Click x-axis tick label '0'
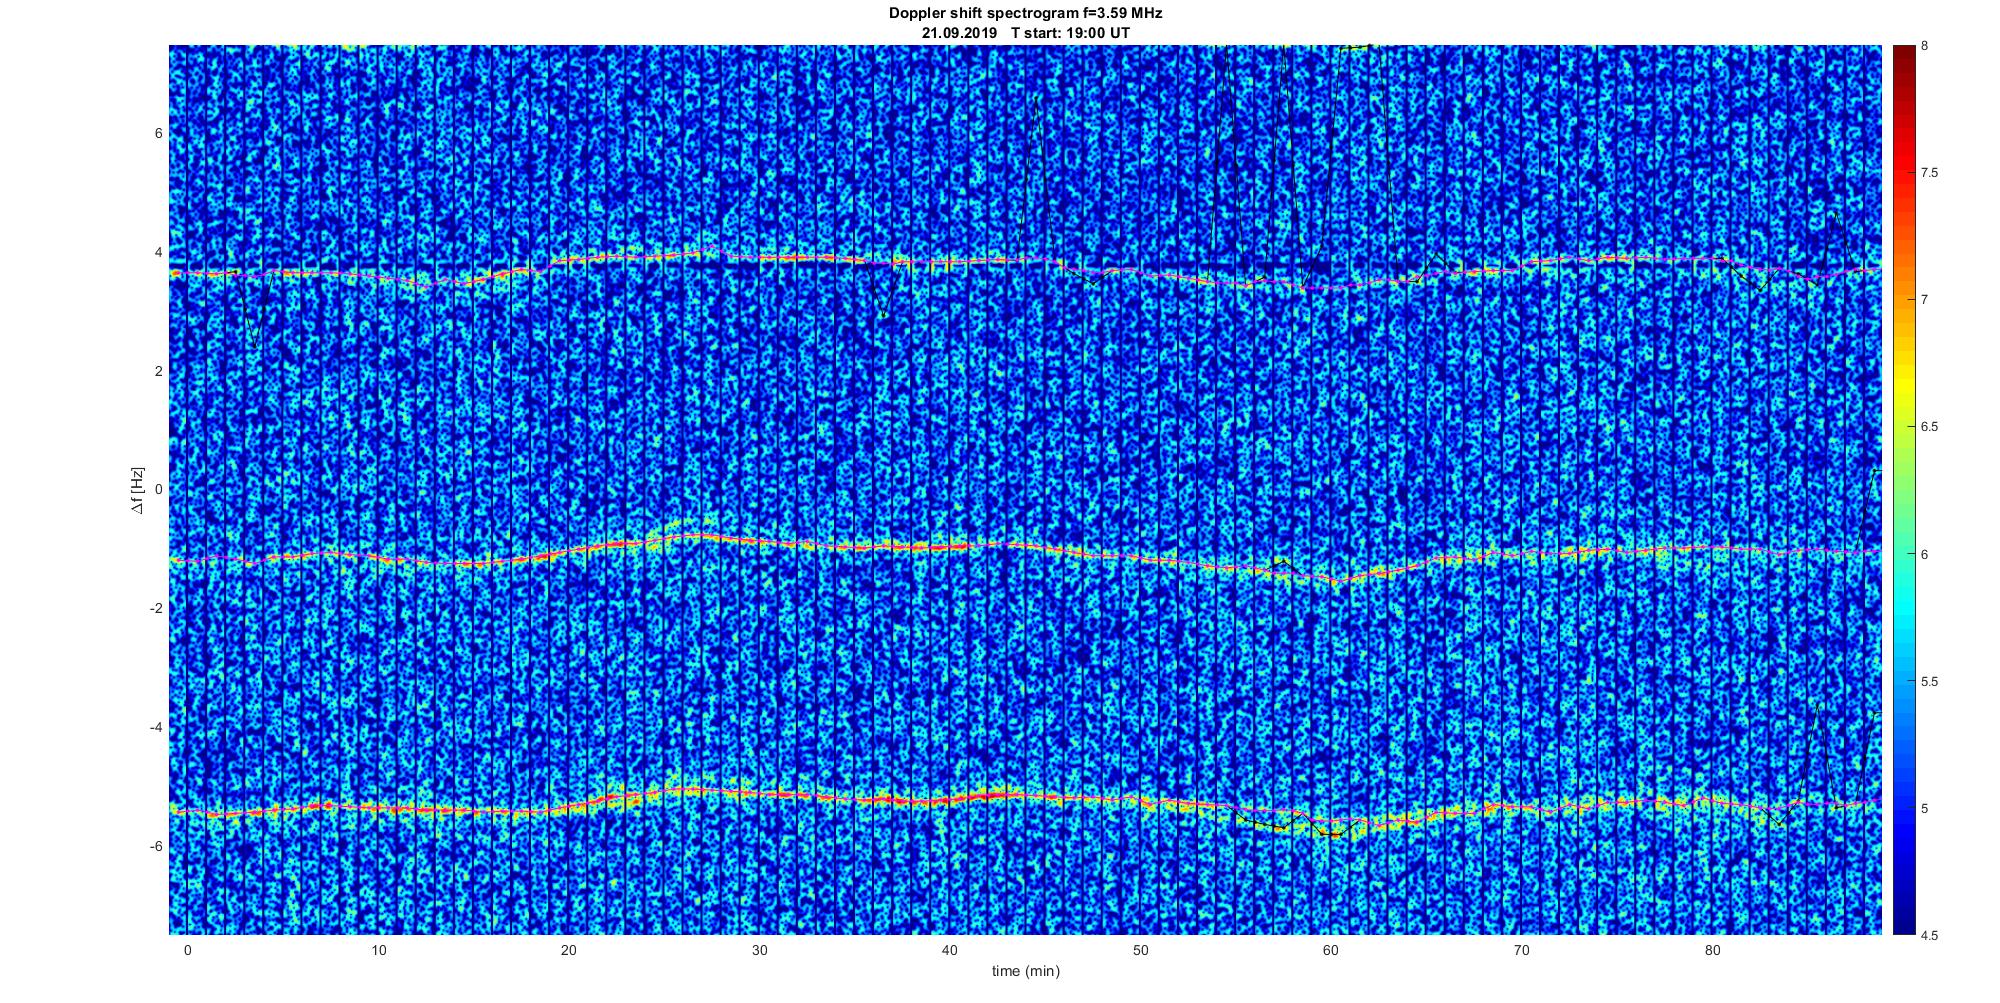 click(x=187, y=950)
